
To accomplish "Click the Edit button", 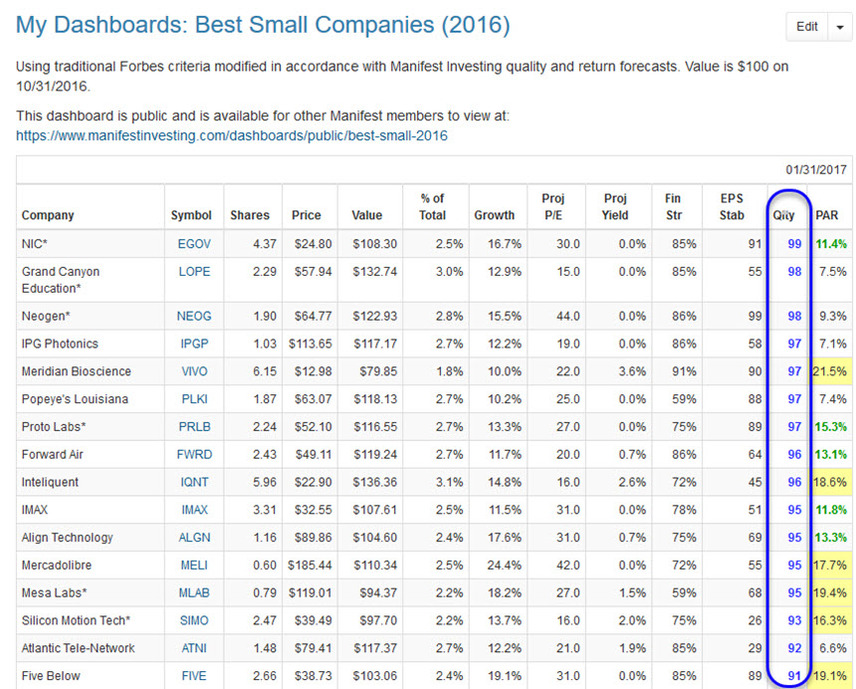I will (807, 27).
